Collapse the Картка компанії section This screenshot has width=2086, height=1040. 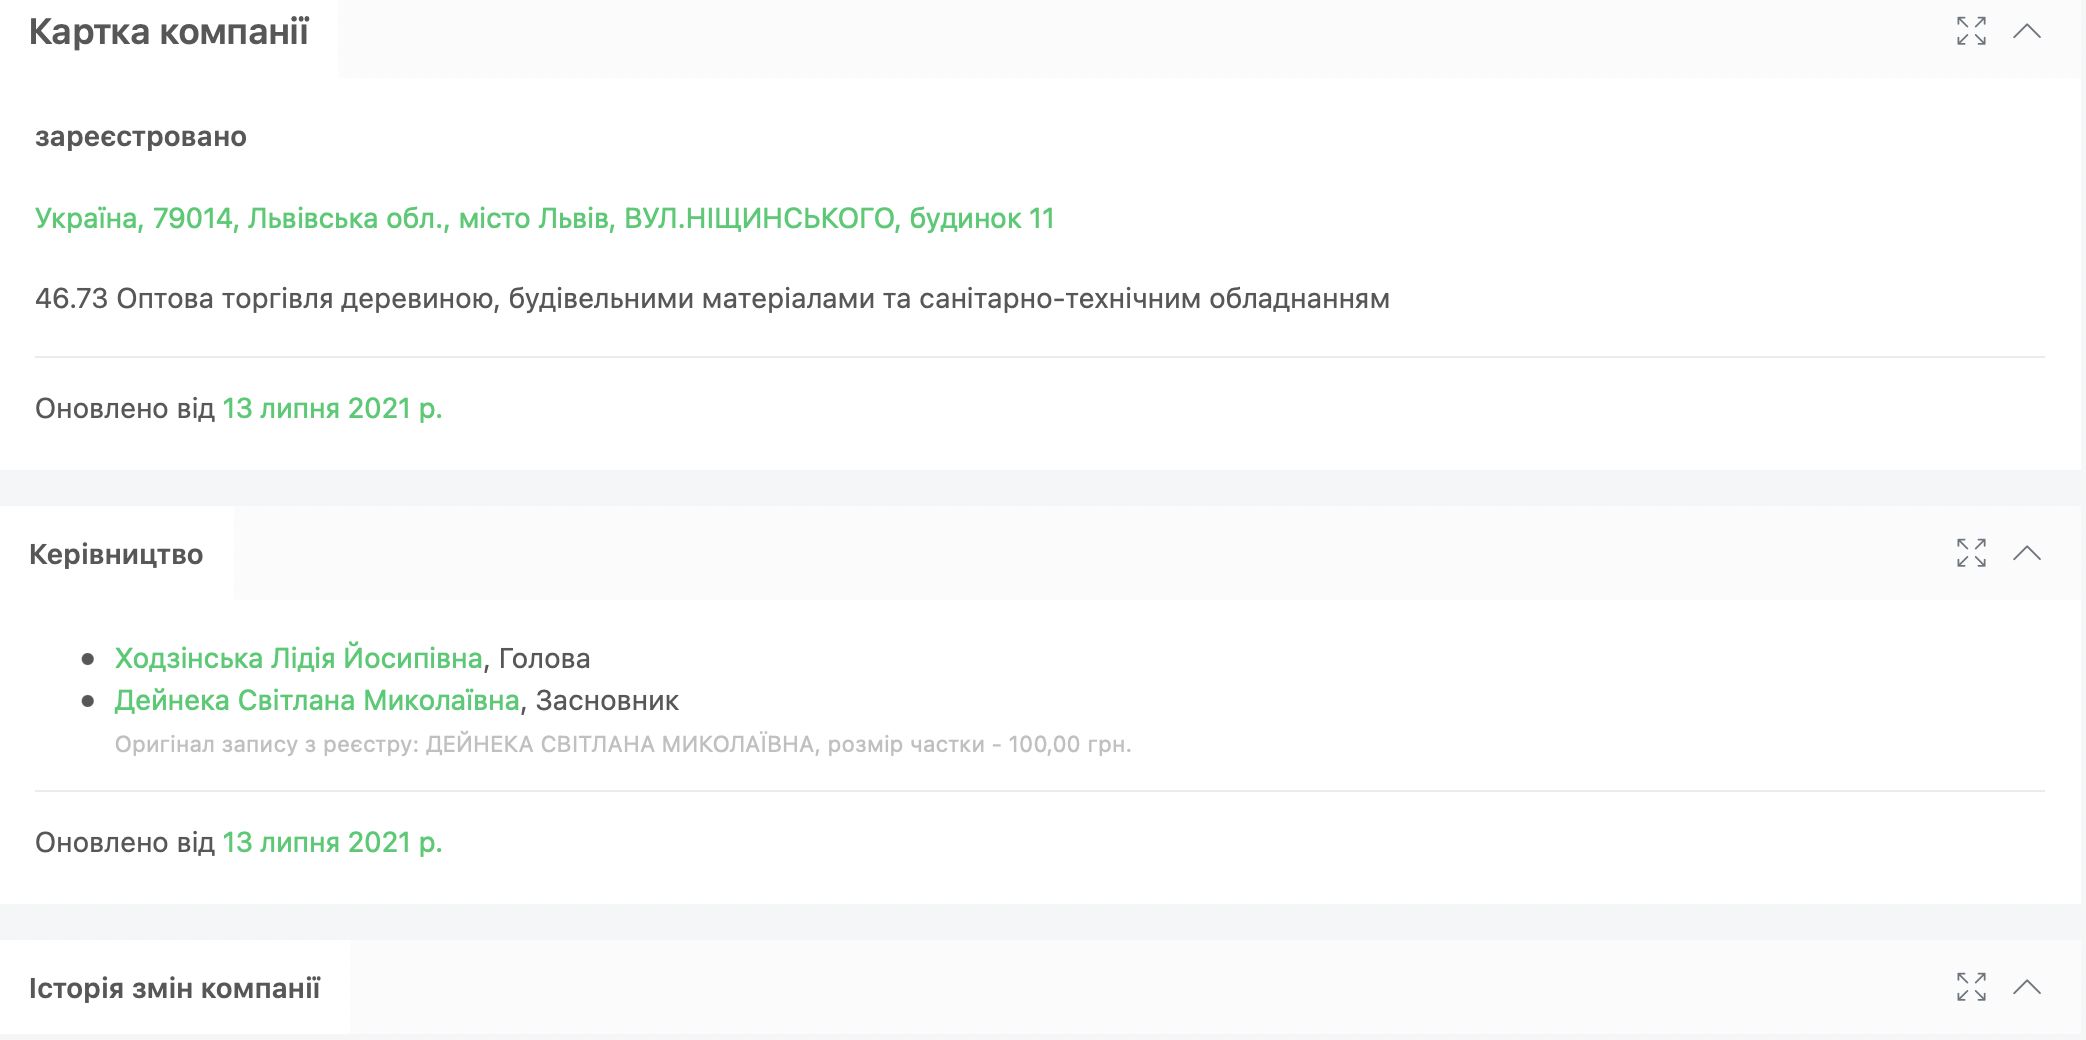(x=2027, y=31)
